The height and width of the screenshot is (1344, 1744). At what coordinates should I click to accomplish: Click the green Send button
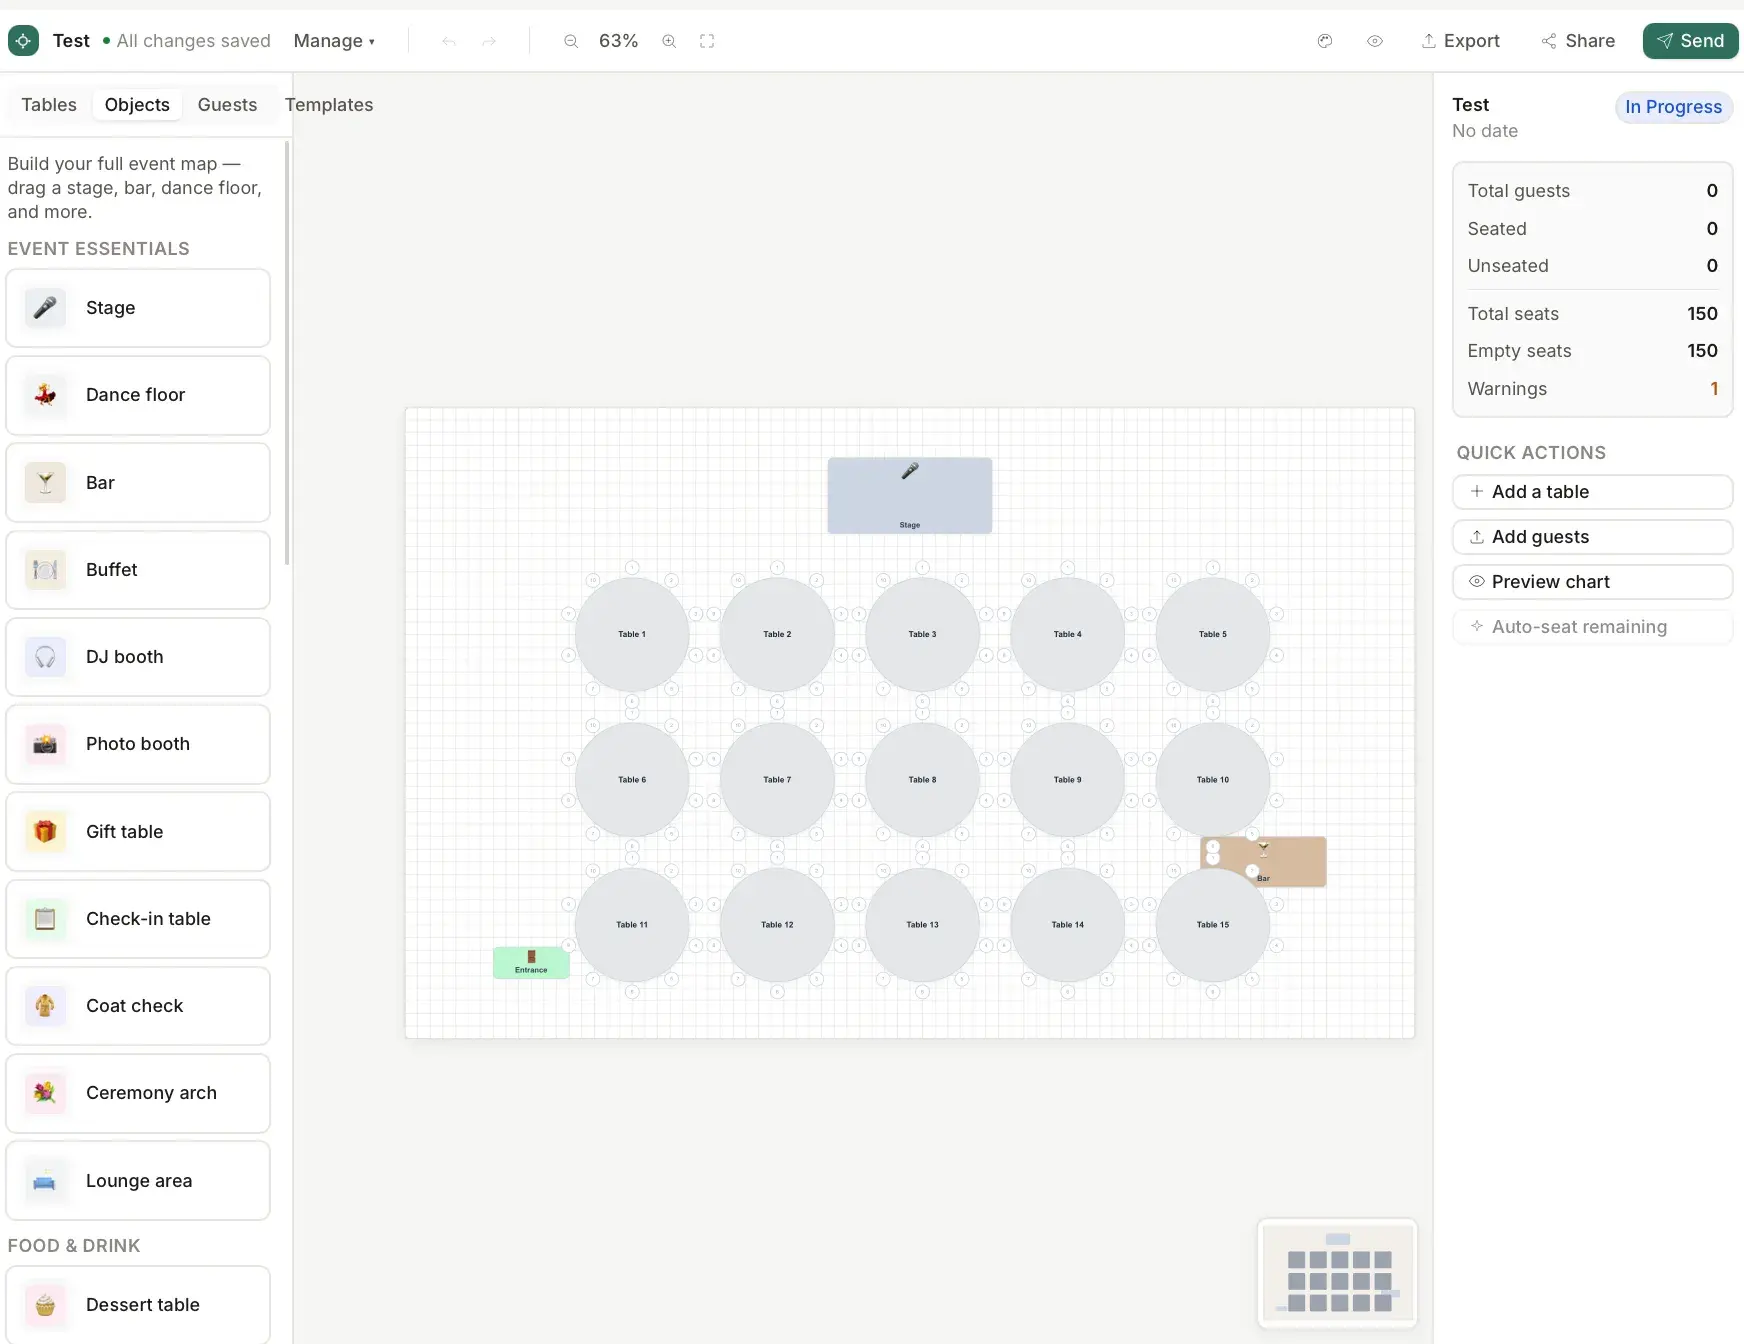coord(1690,41)
